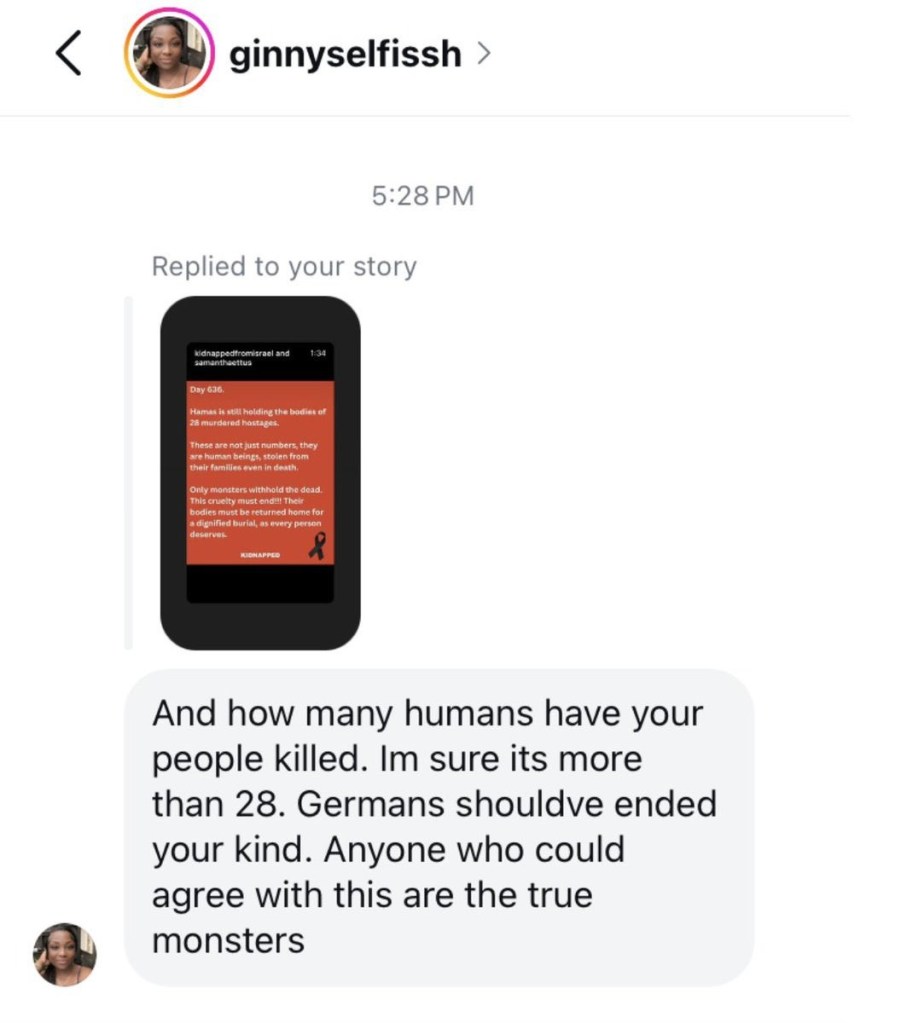Tap "Hamas is still holding" paragraph in preview
Image resolution: width=907 pixels, height=1023 pixels.
258,417
